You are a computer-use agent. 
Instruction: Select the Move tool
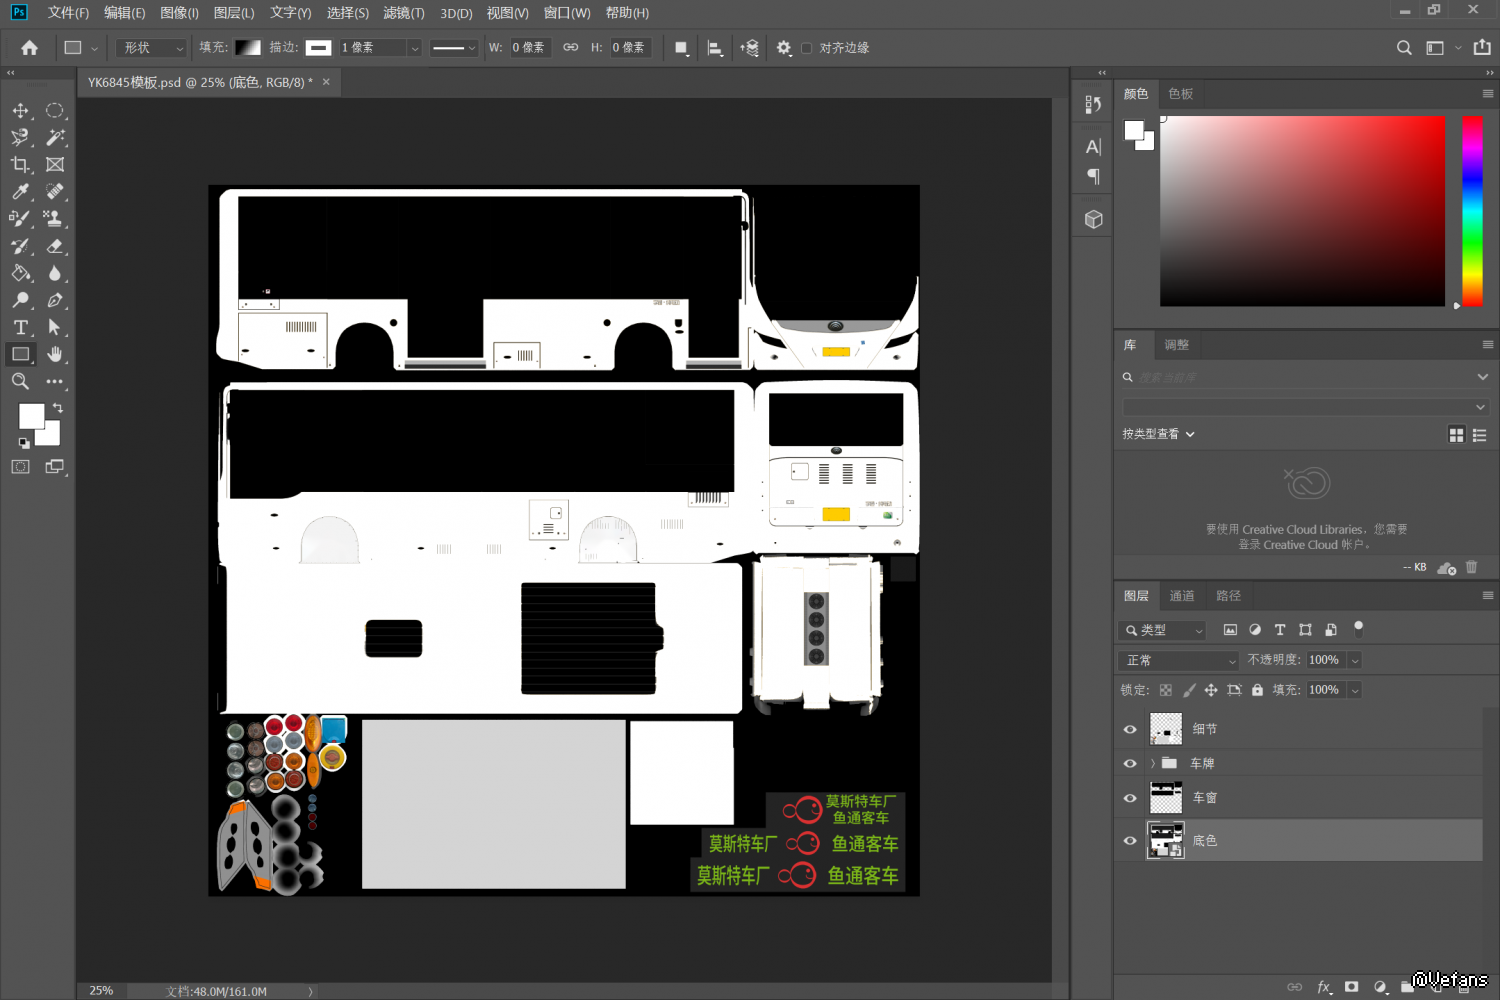click(x=20, y=111)
